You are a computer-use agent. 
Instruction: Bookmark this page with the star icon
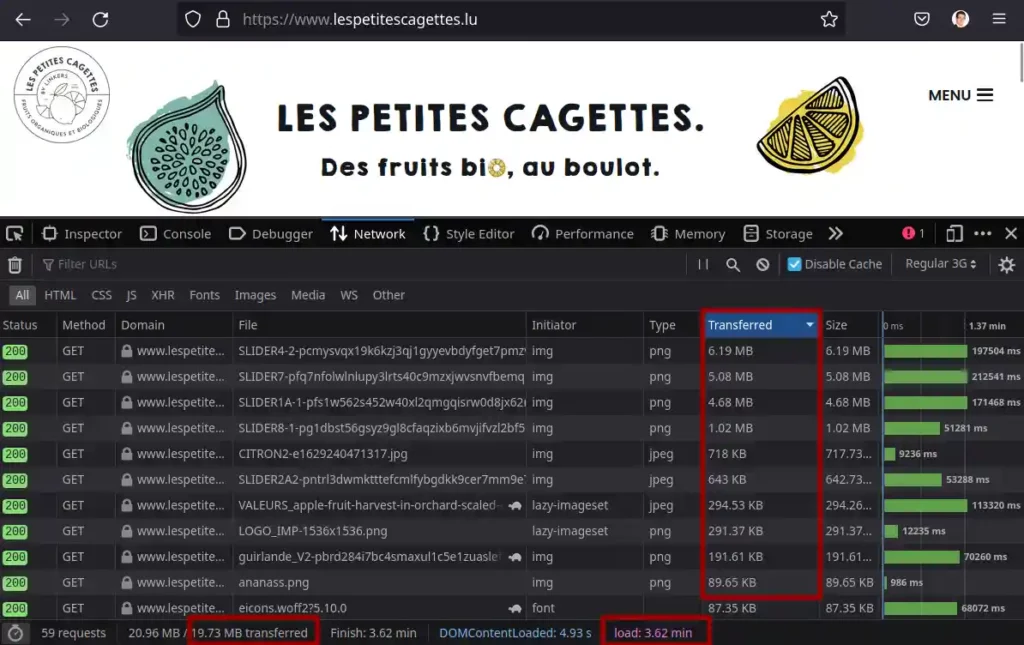pos(829,19)
